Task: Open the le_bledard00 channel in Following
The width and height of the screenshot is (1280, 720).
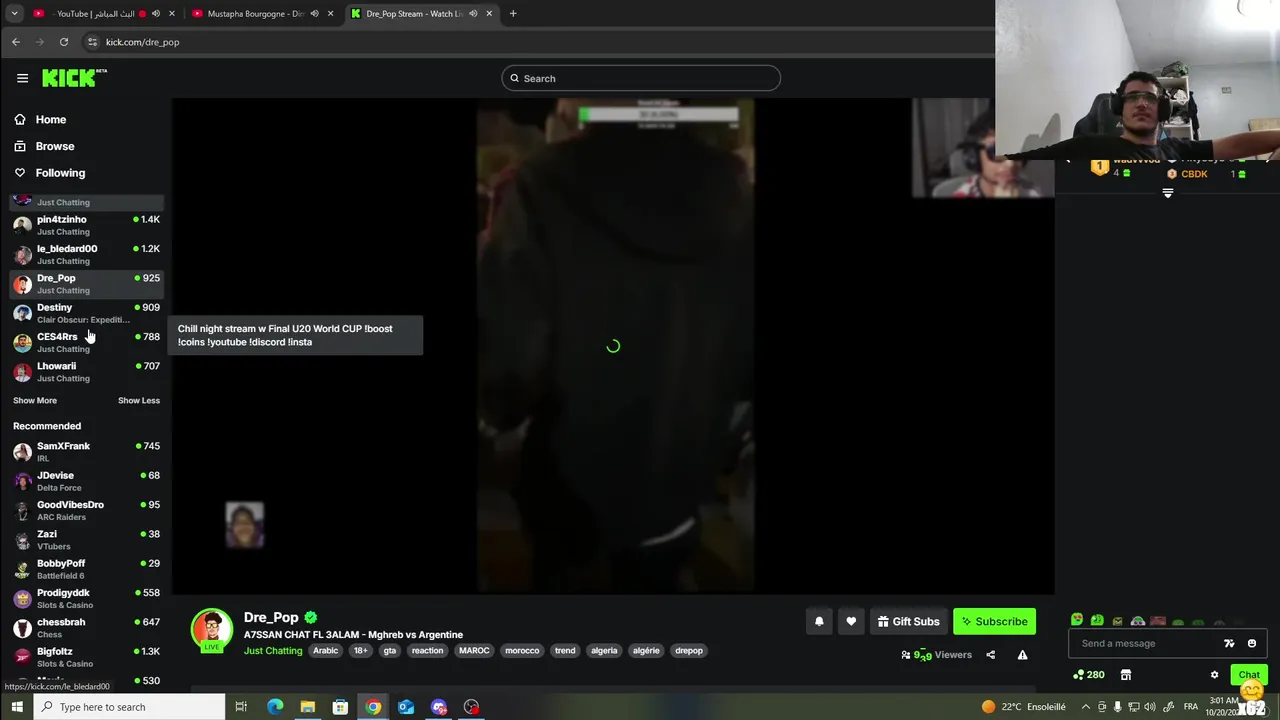Action: click(x=86, y=254)
